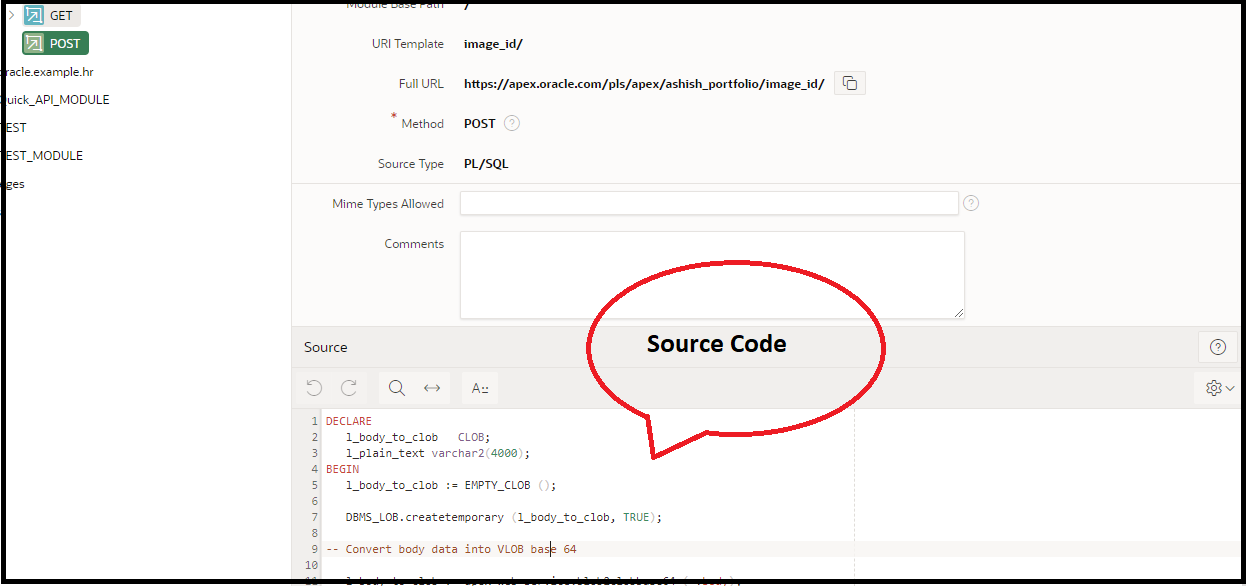Undo the last change in Source editor
The height and width of the screenshot is (586, 1246).
(314, 388)
